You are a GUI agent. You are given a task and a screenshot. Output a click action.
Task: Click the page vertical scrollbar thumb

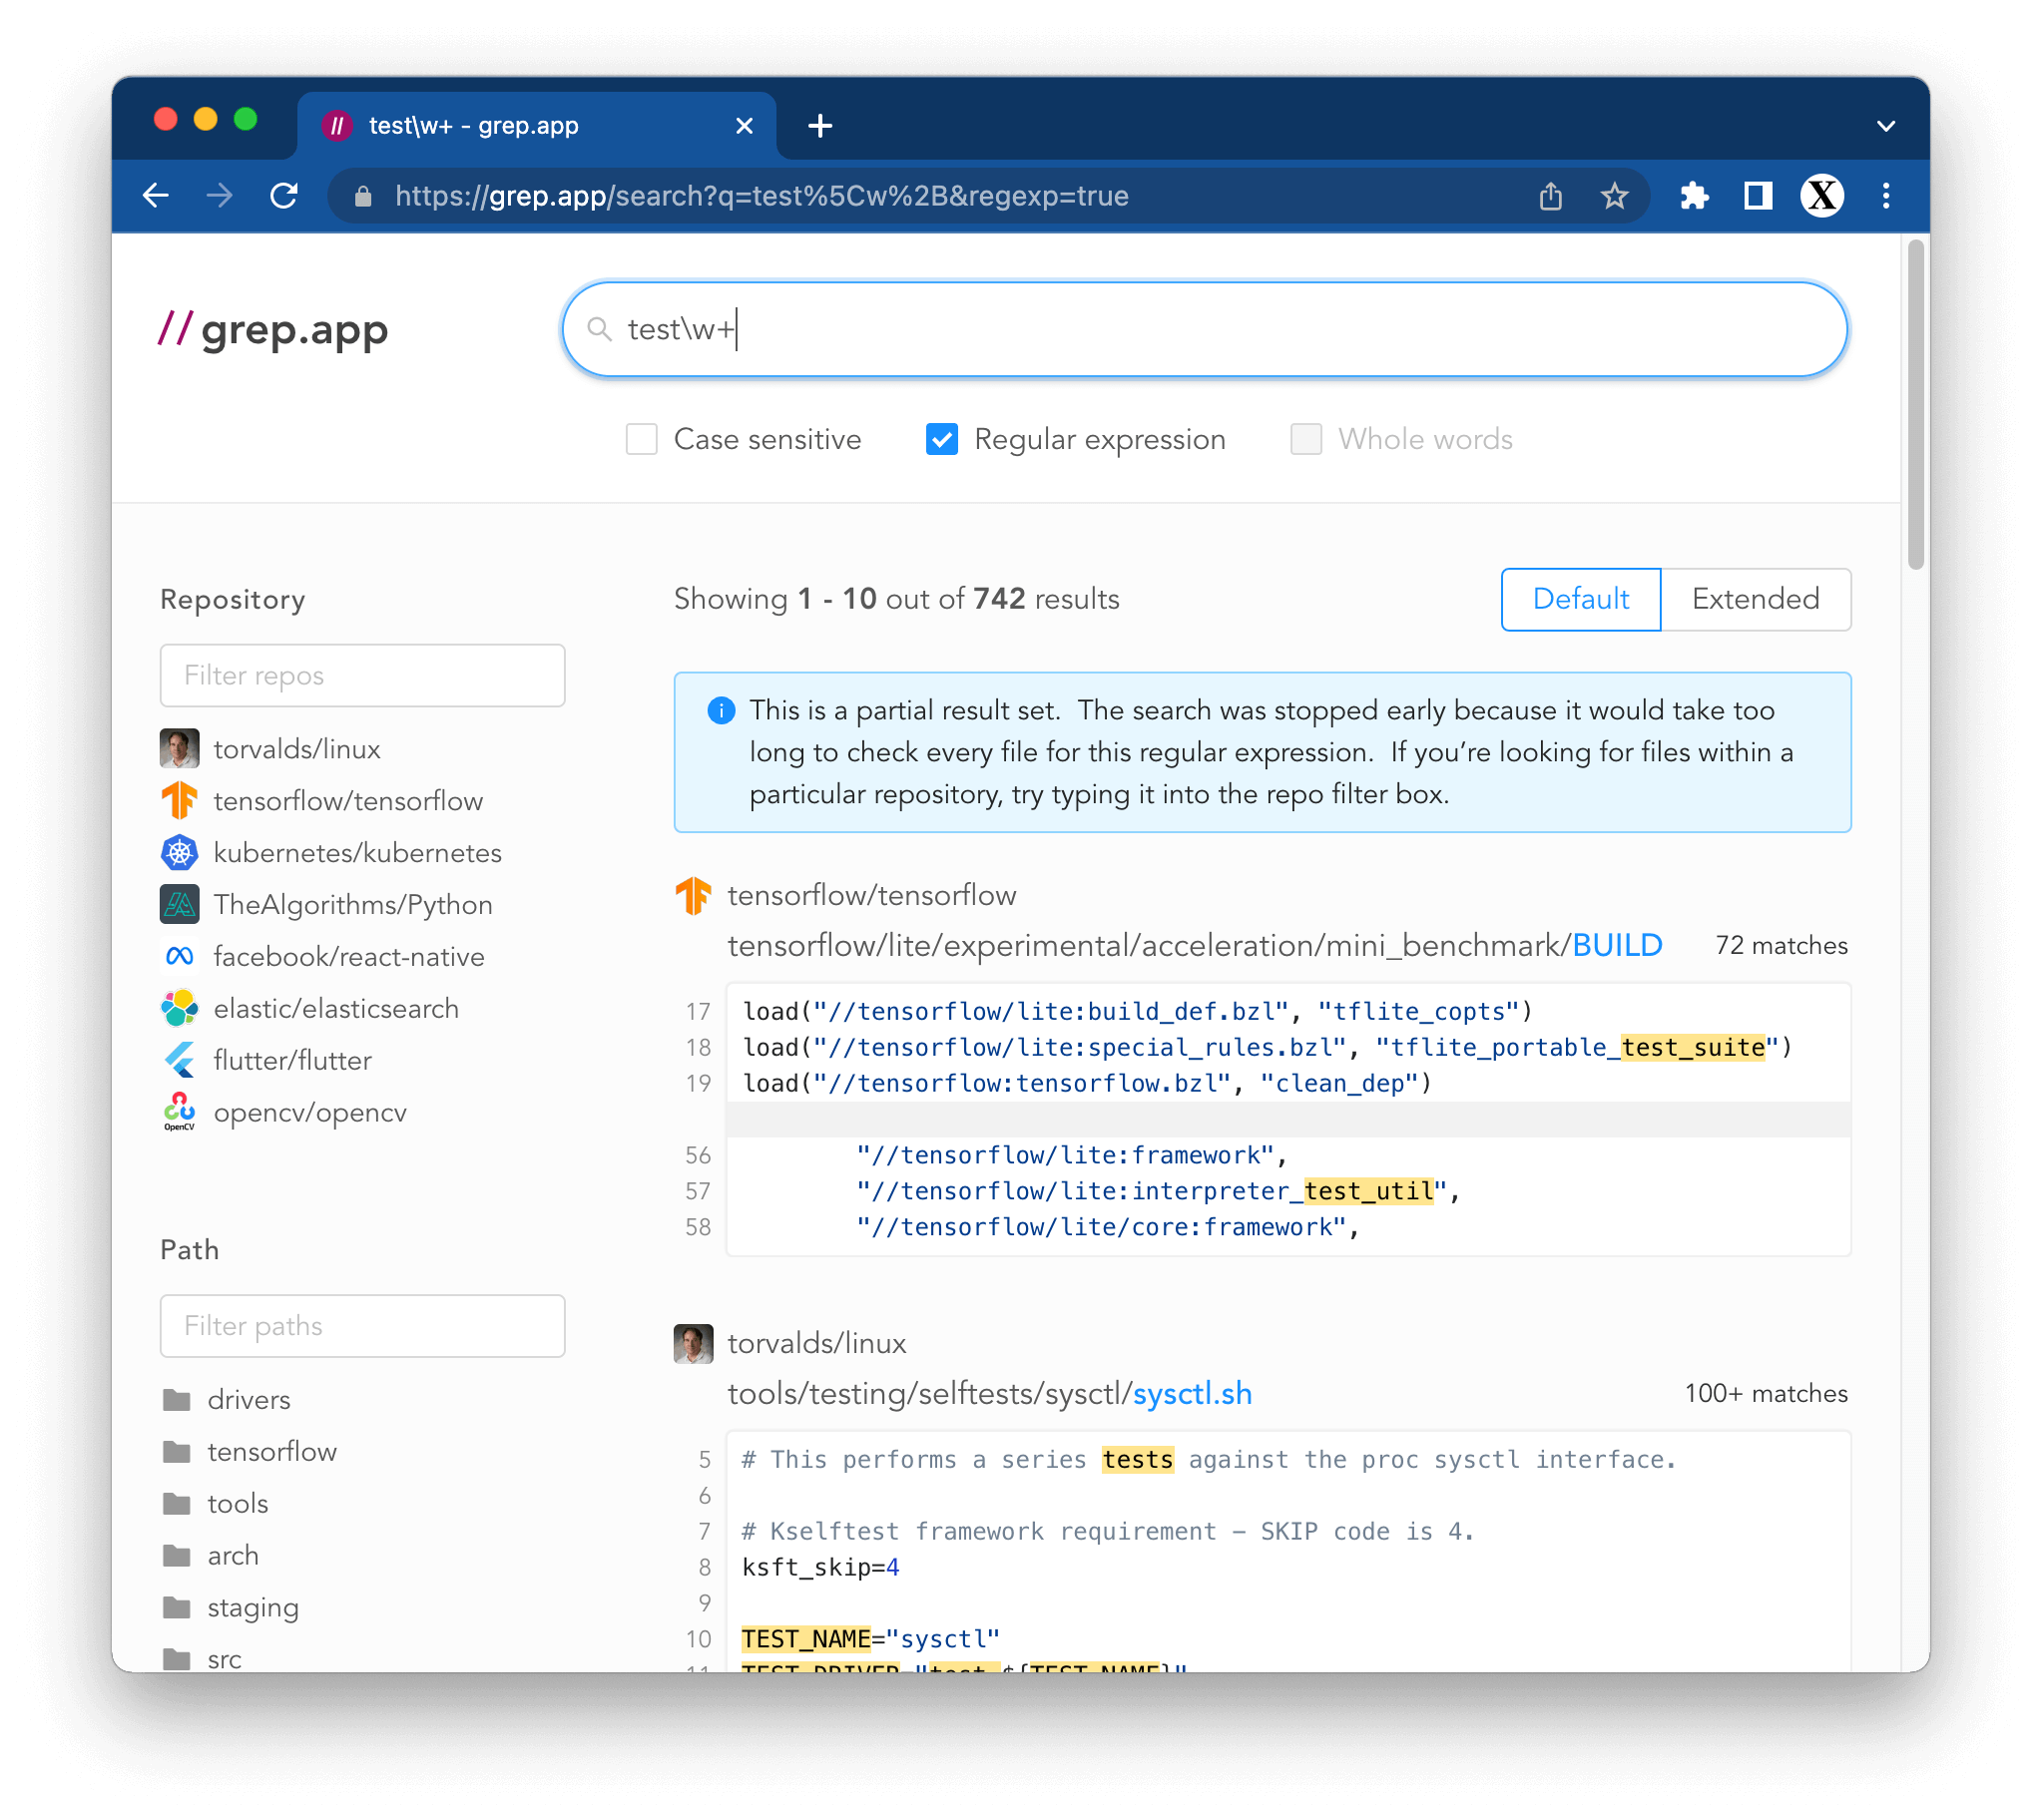click(x=1915, y=405)
